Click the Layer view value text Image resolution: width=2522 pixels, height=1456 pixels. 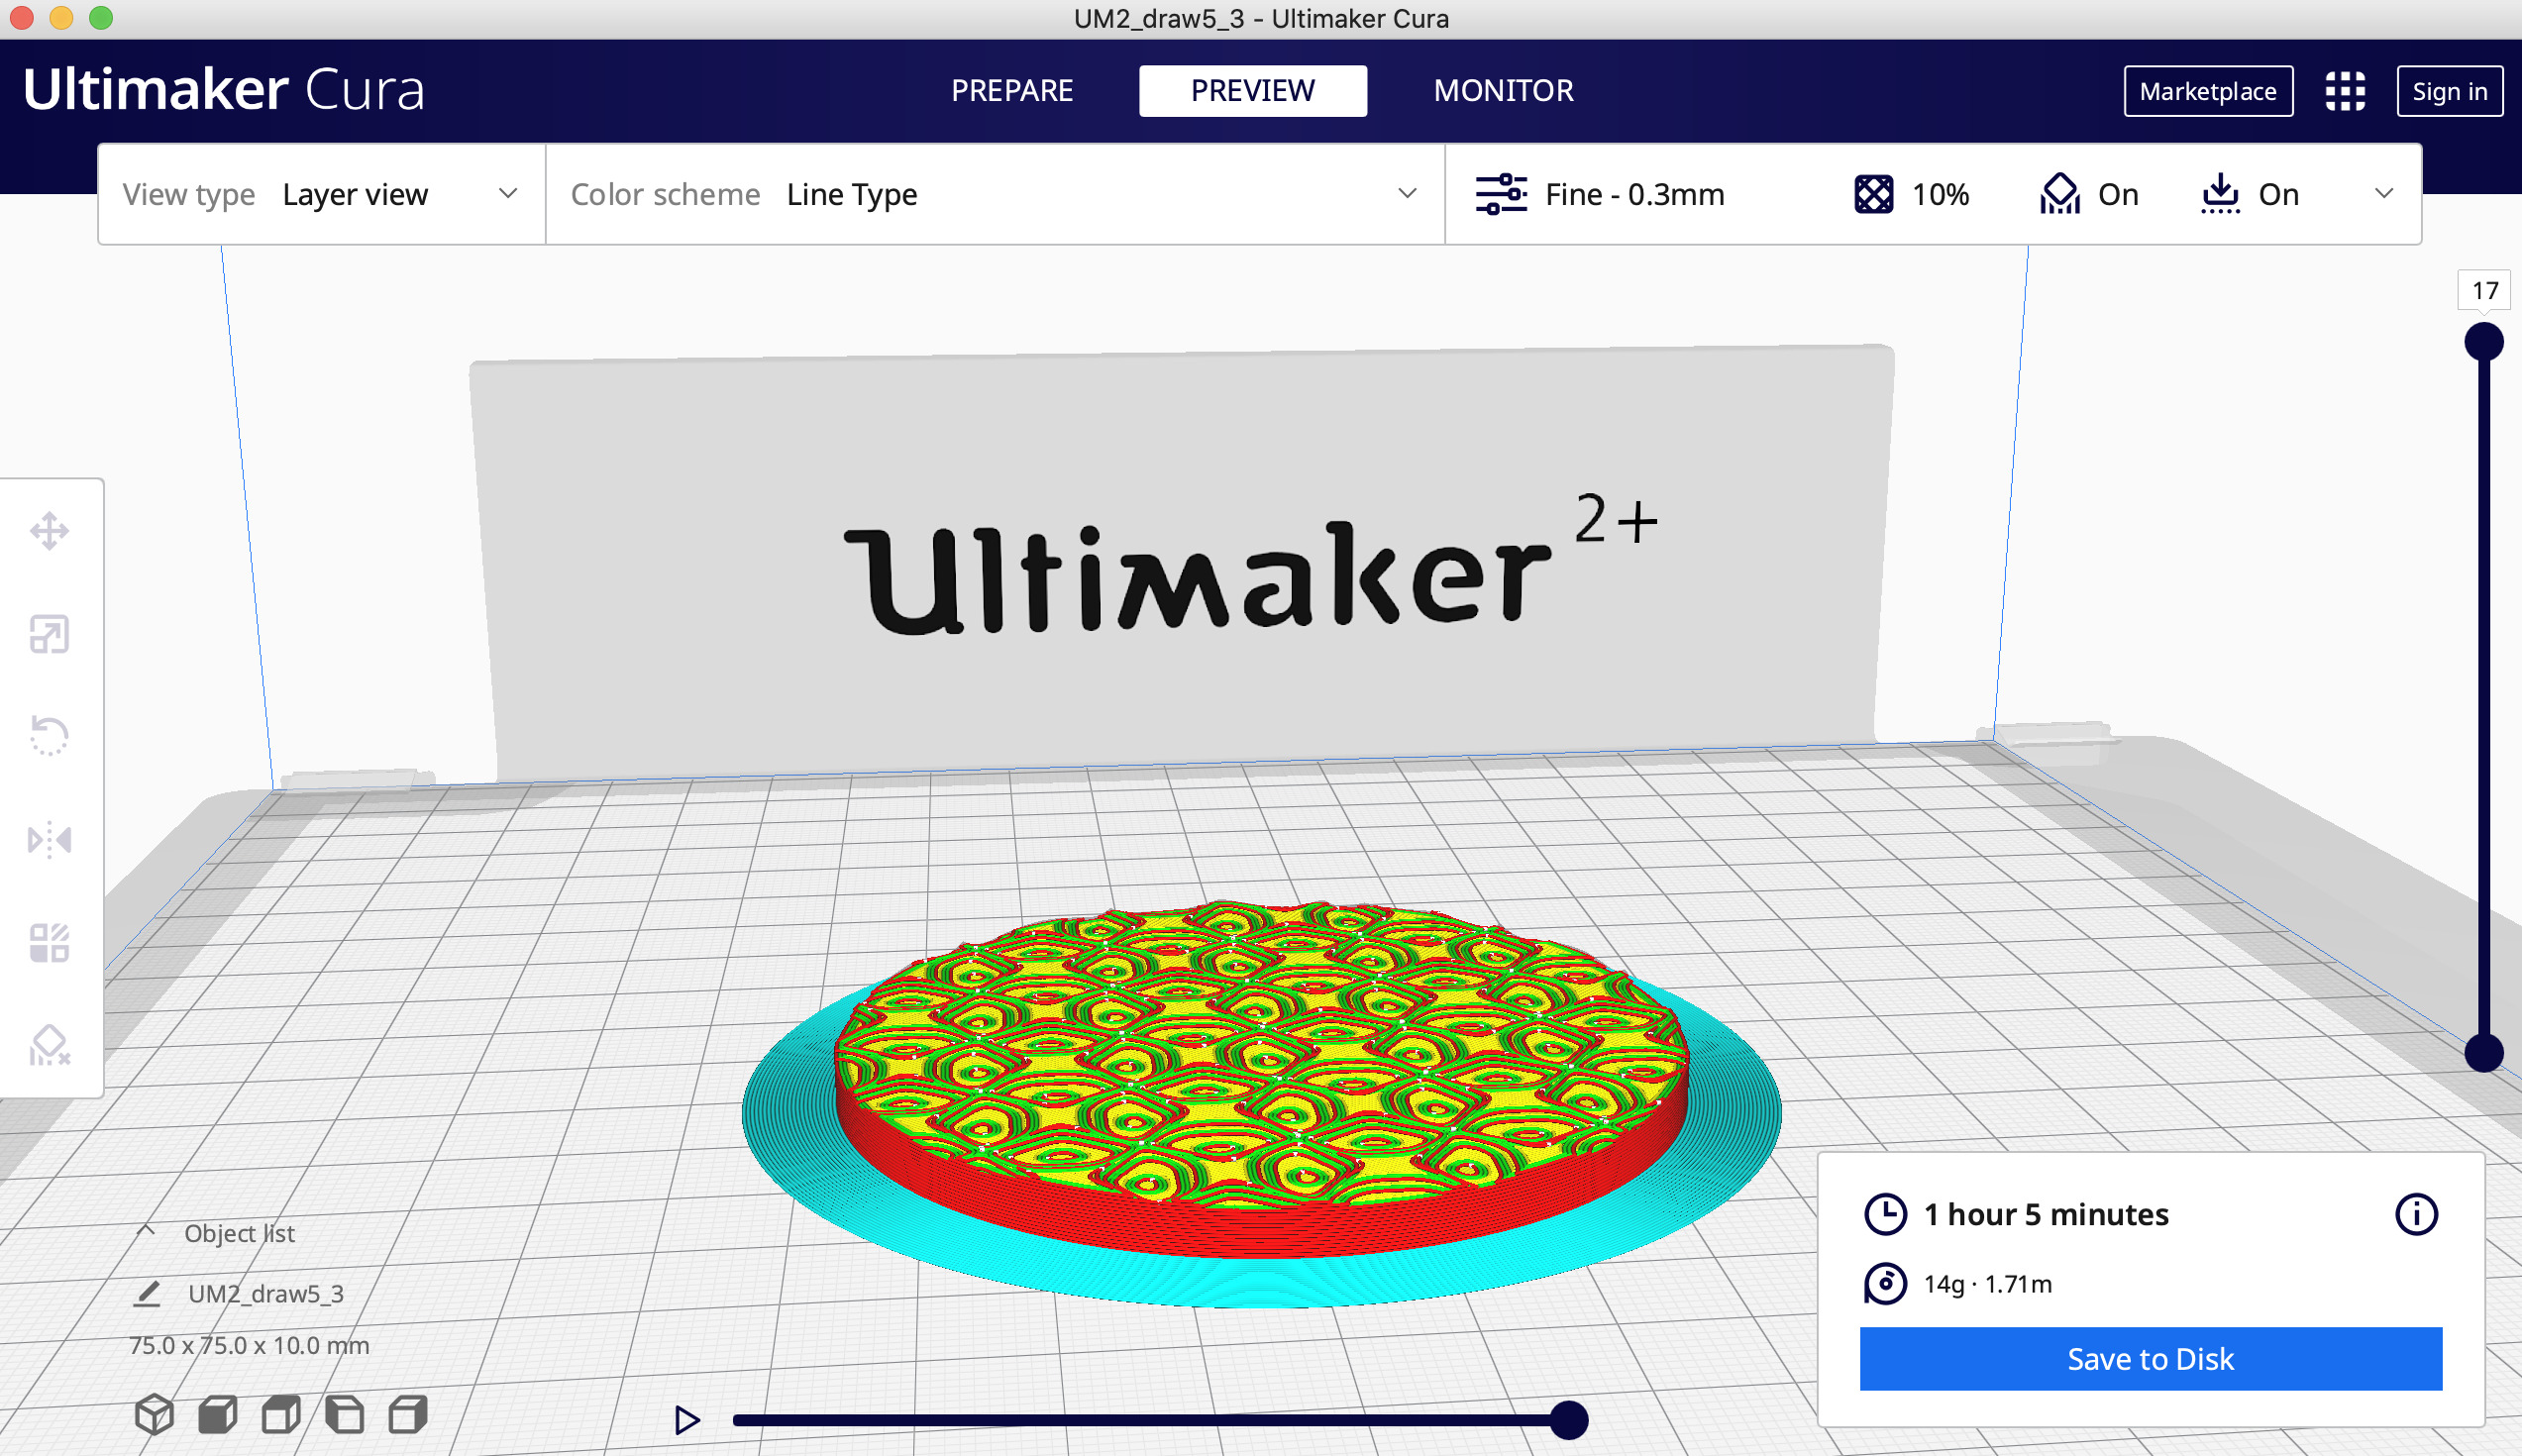(355, 194)
